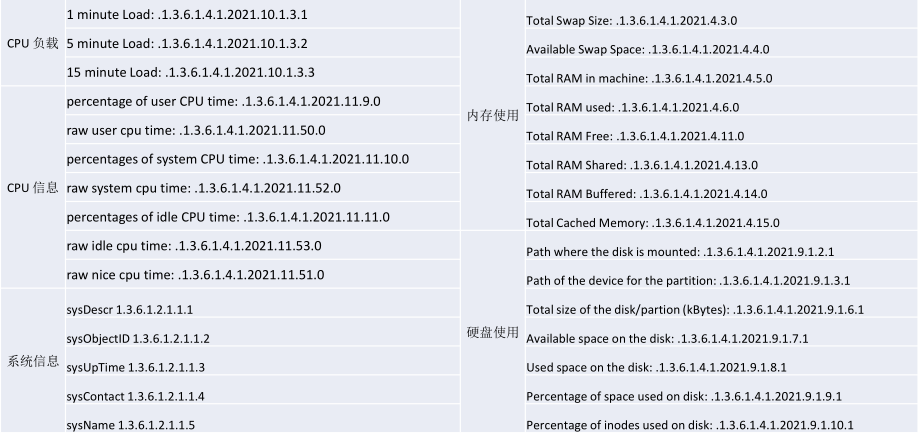Select the 内存使用 category label
The height and width of the screenshot is (437, 918).
[x=492, y=116]
